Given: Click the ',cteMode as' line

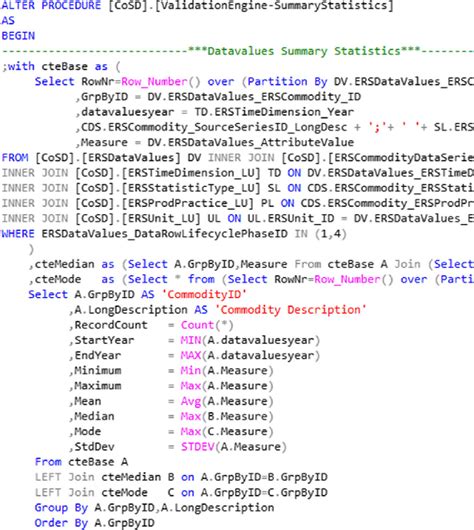Looking at the screenshot, I should click(x=251, y=279).
